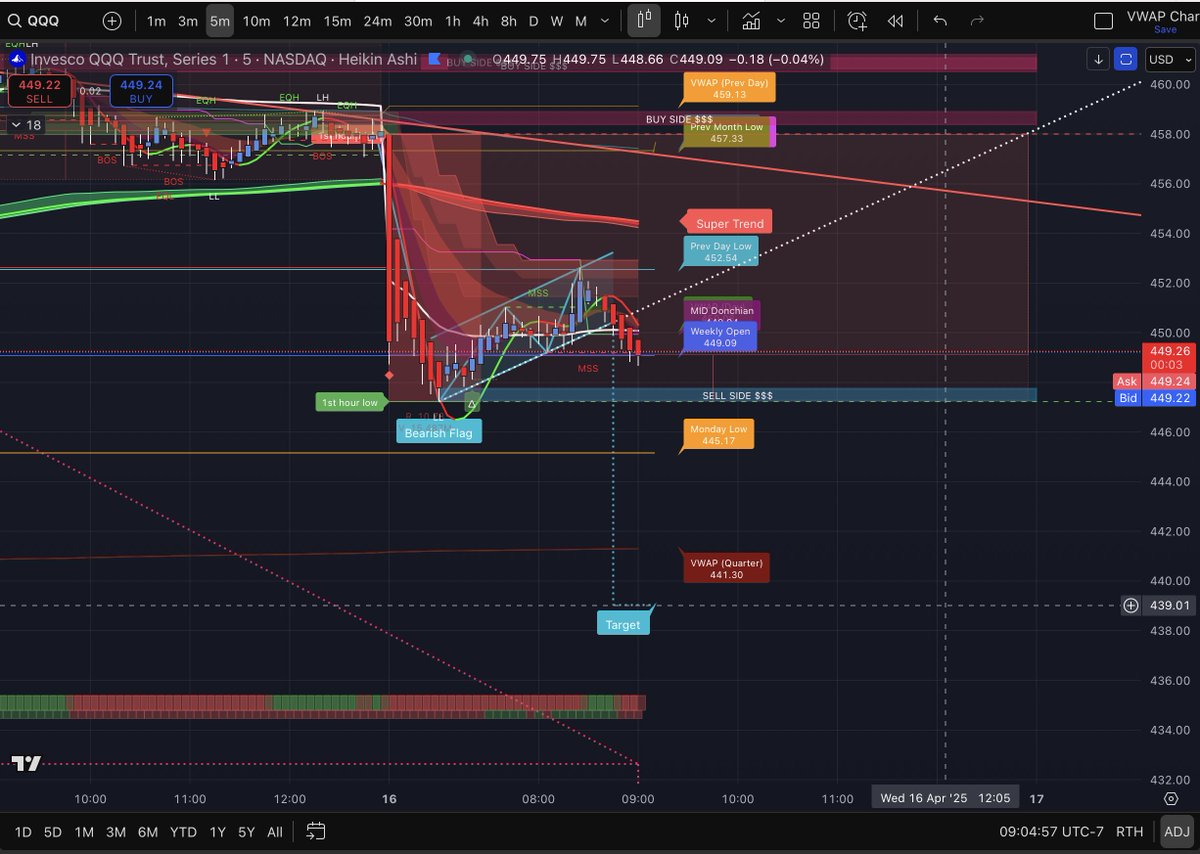The image size is (1200, 854).
Task: Select the 10m timeframe
Action: (x=256, y=21)
